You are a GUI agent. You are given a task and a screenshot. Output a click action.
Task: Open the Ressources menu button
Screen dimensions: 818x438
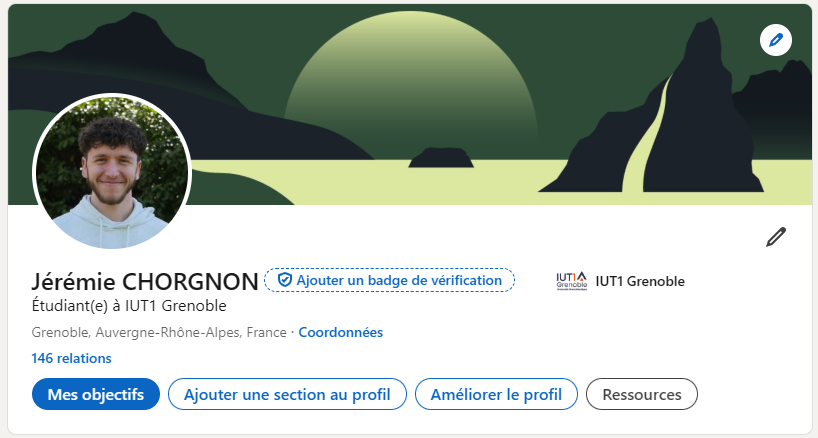pos(642,394)
